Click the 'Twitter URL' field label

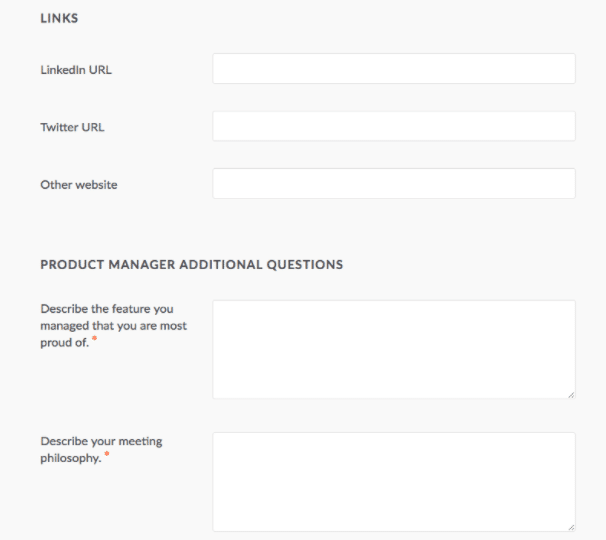point(72,127)
